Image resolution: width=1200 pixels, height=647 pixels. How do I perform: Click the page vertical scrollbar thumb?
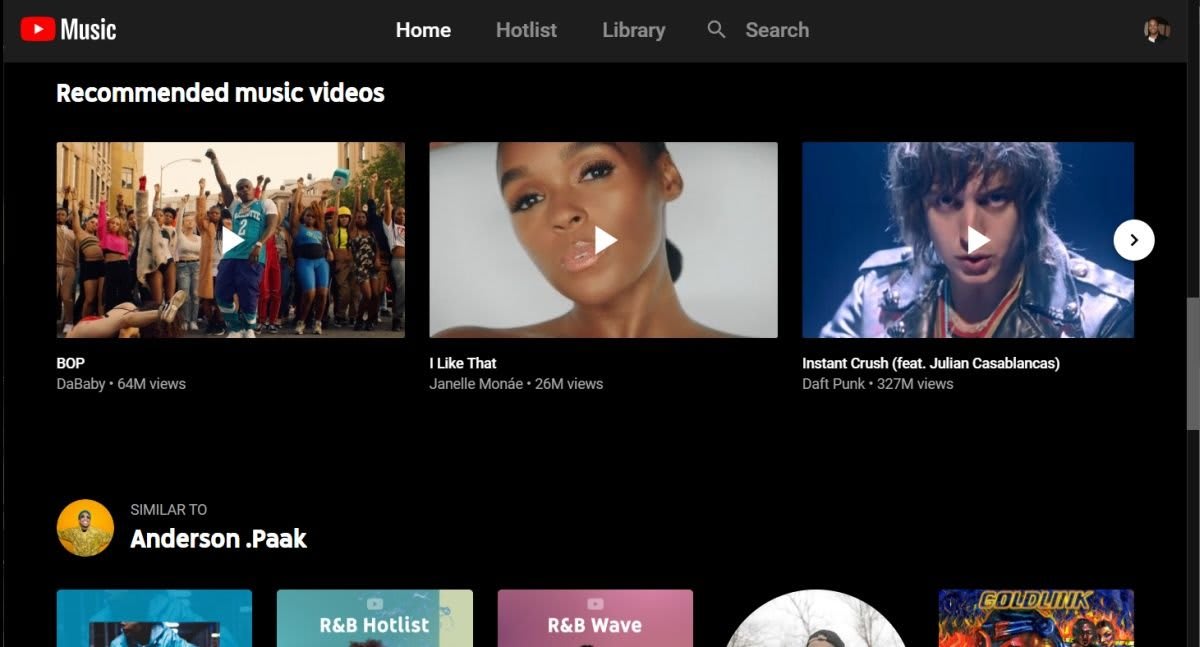pos(1192,363)
